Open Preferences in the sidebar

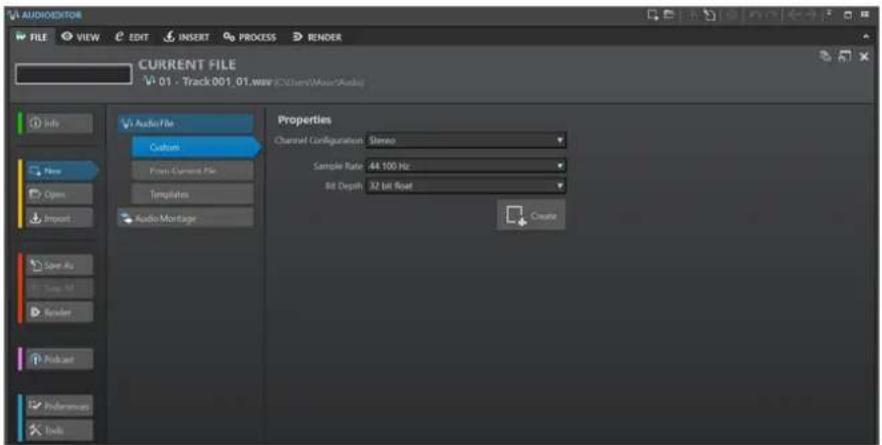[58, 406]
